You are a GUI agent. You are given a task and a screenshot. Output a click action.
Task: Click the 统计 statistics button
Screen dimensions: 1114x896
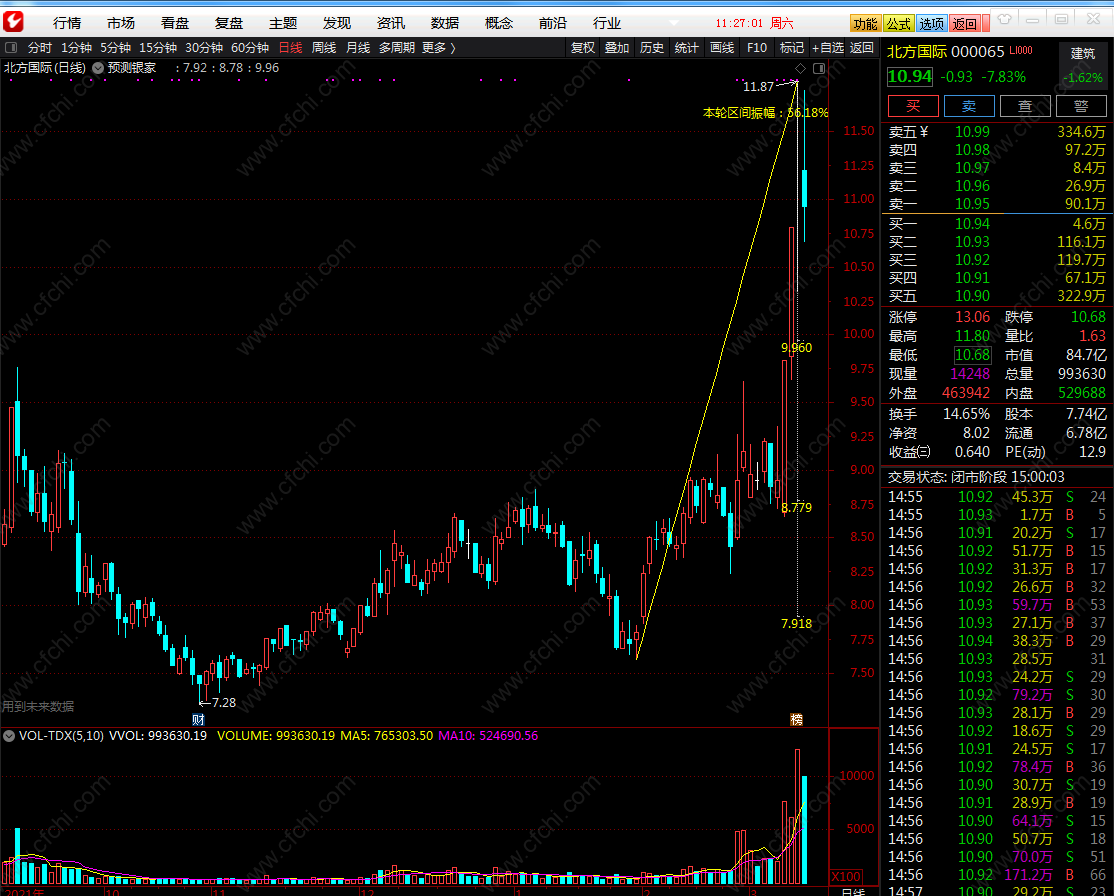pyautogui.click(x=686, y=48)
